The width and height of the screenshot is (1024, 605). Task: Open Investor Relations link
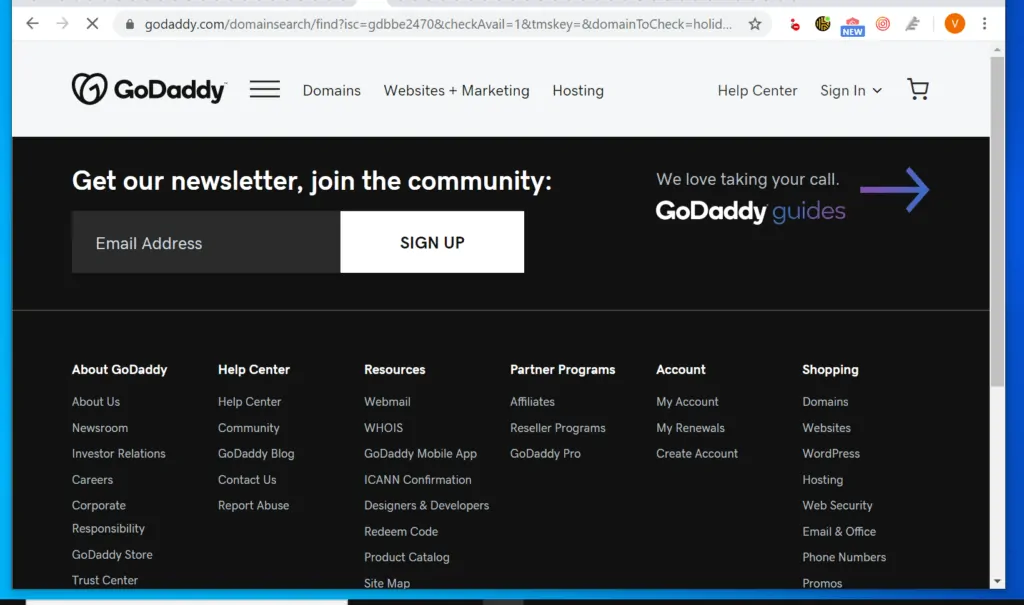tap(119, 453)
